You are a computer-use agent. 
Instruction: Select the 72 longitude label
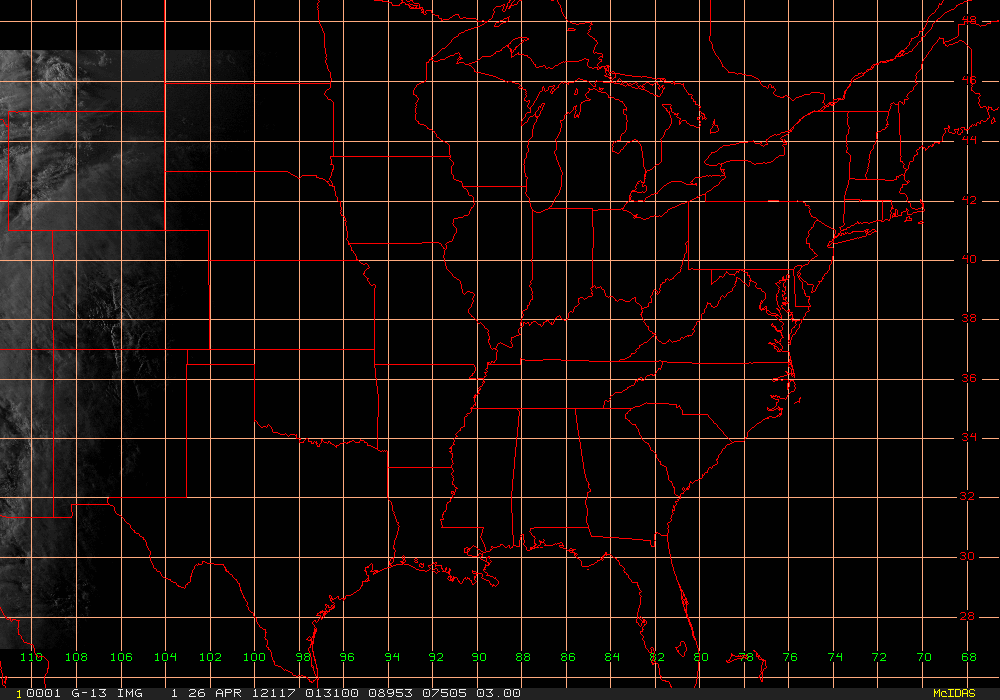(879, 657)
